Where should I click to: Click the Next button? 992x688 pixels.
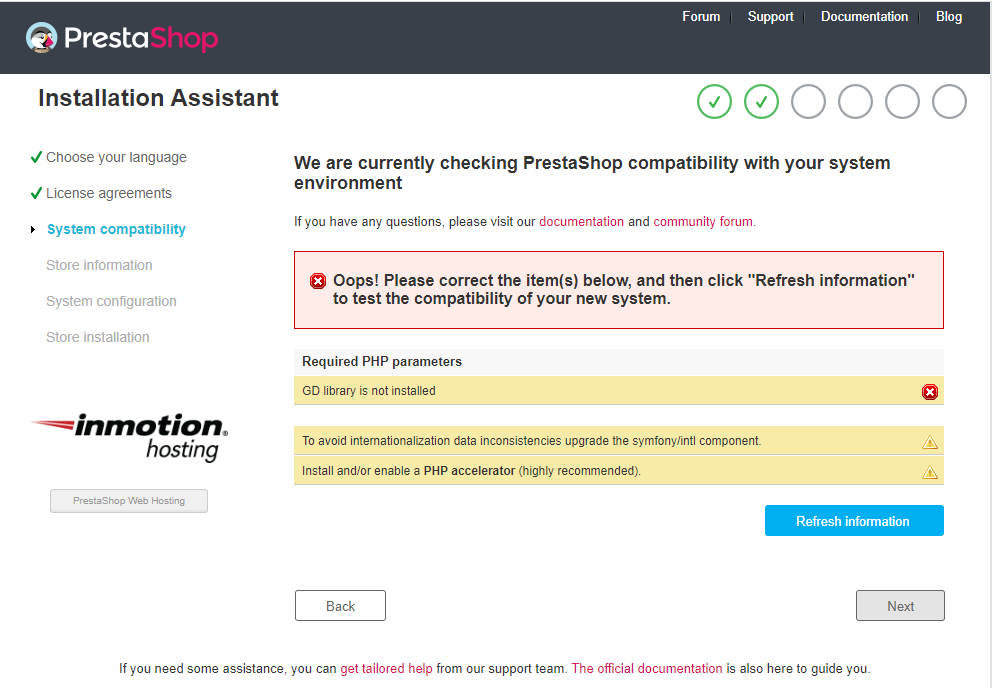pyautogui.click(x=900, y=606)
